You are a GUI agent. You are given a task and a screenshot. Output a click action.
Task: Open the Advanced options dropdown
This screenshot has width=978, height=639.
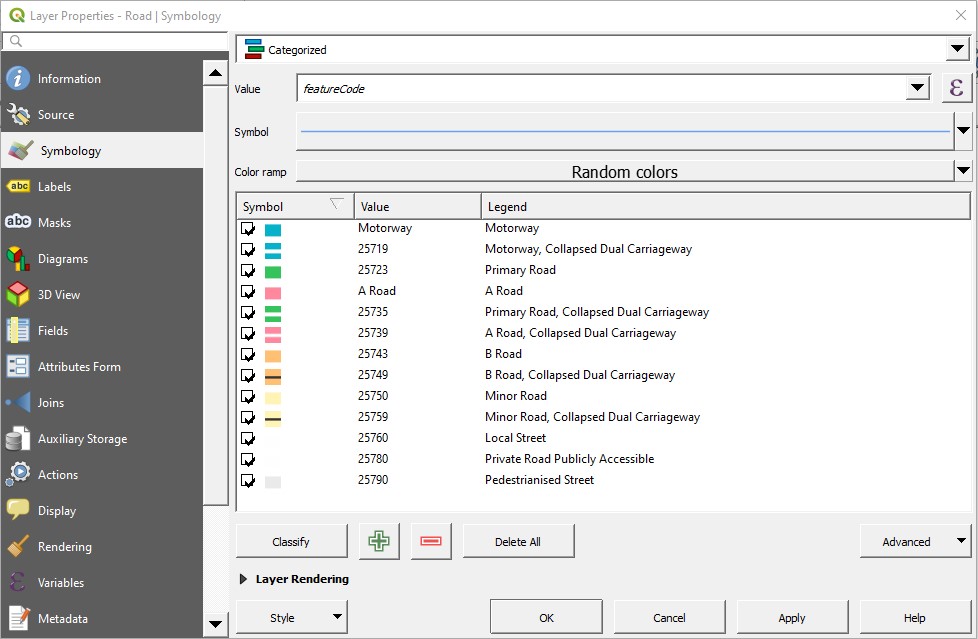coord(914,540)
